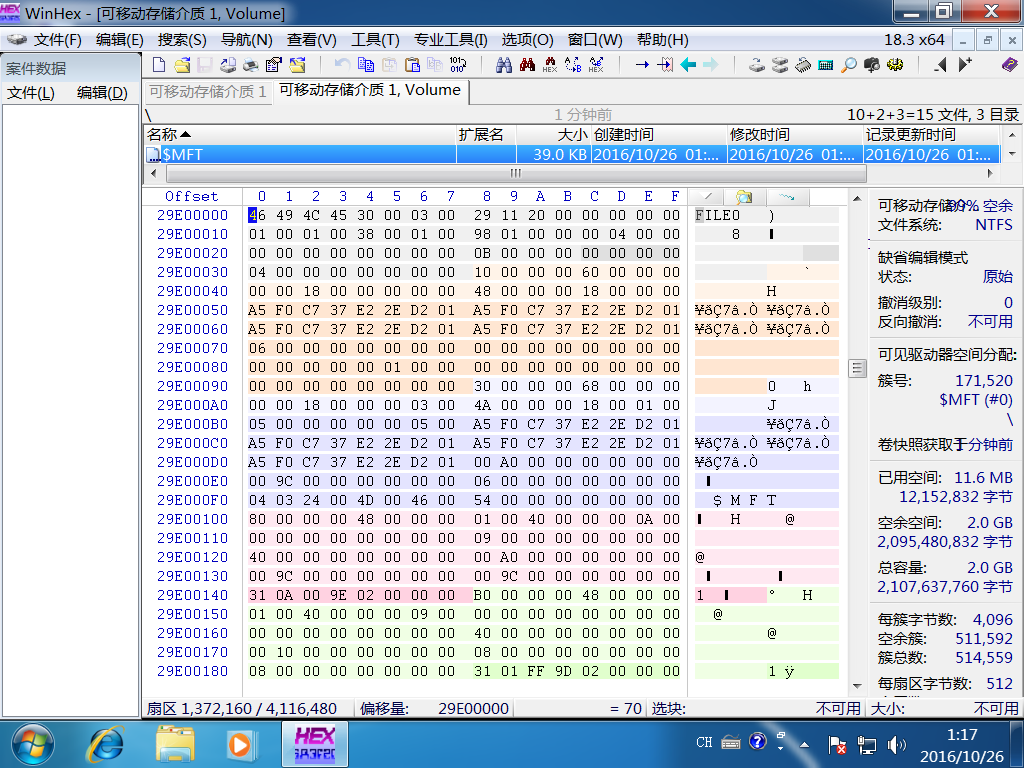The width and height of the screenshot is (1024, 768).
Task: Open the 专业工具(I) menu
Action: (x=451, y=40)
